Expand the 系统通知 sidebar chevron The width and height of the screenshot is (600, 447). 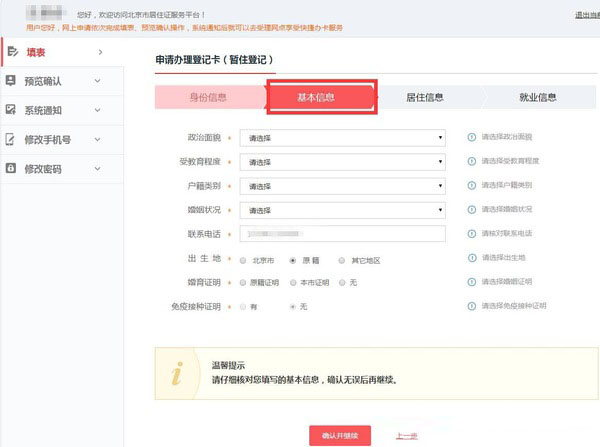coord(97,109)
